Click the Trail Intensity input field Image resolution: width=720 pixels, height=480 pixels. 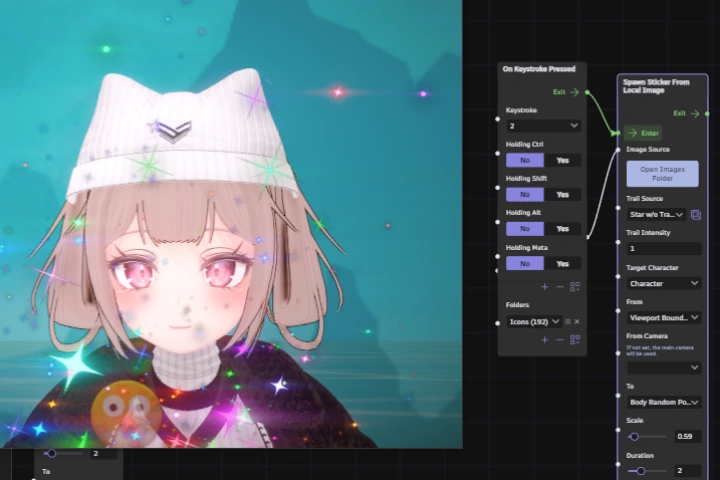664,248
